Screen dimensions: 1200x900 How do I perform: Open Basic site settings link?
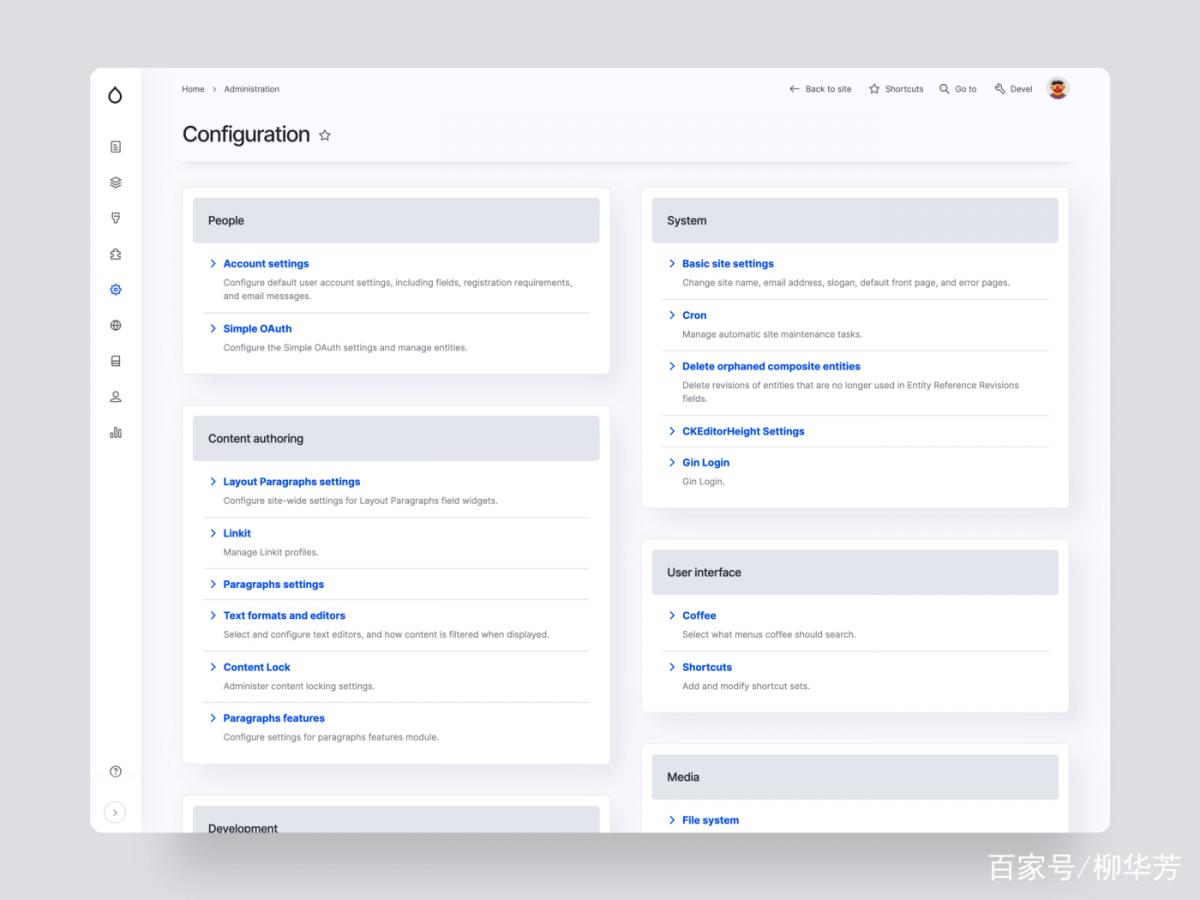[x=727, y=264]
